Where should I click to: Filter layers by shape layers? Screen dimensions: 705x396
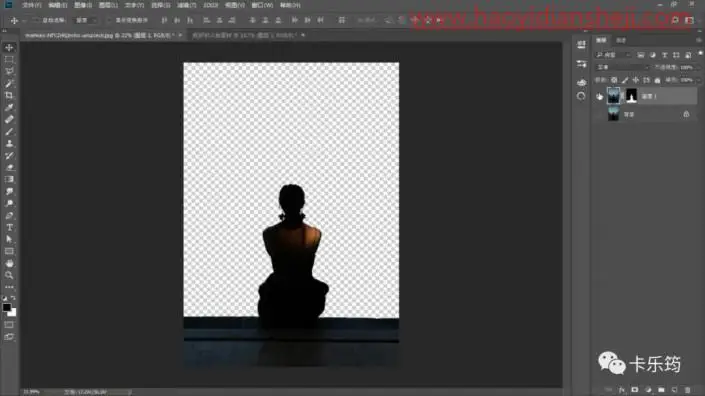(676, 55)
